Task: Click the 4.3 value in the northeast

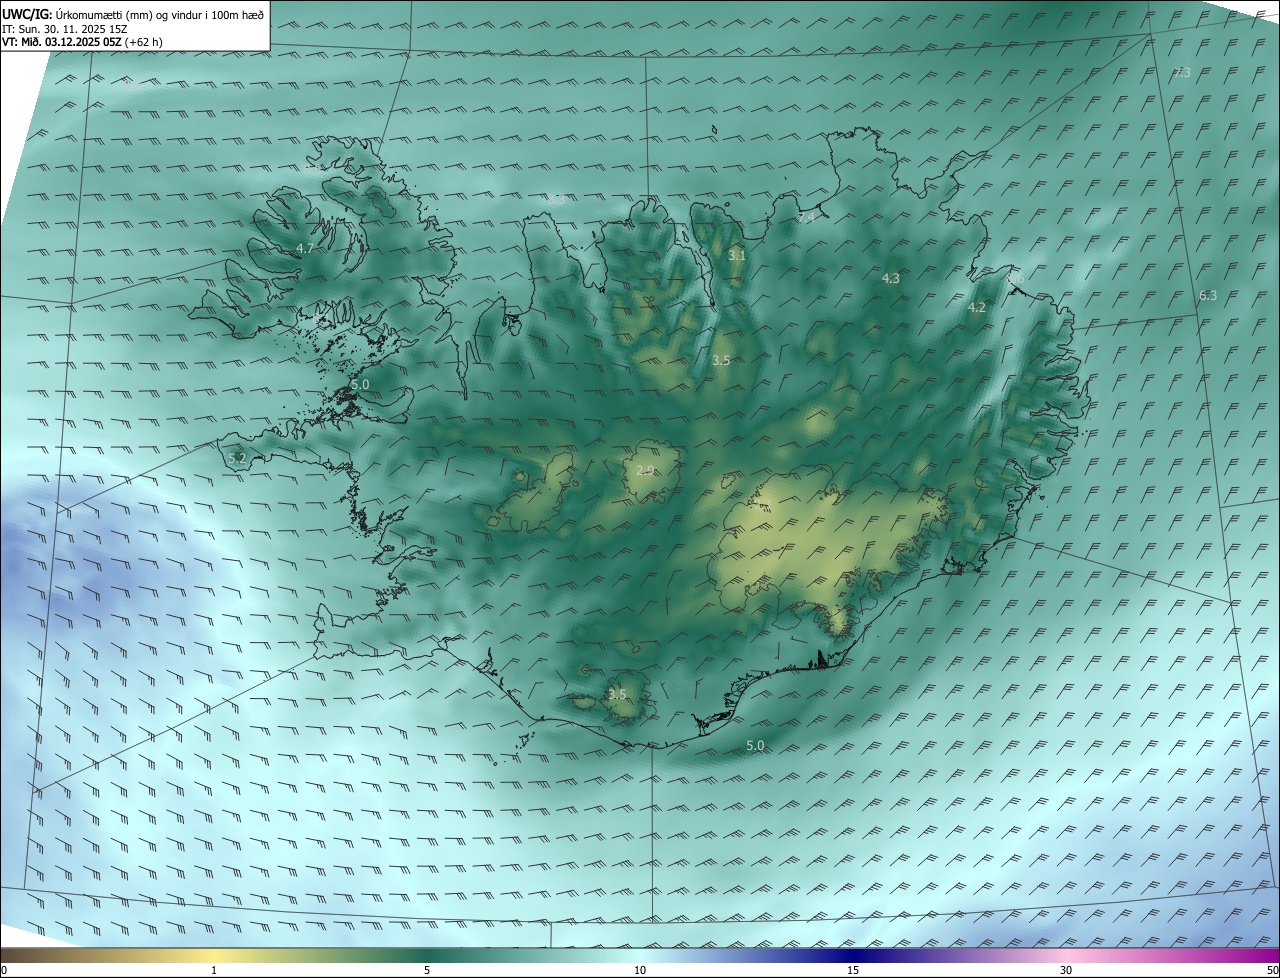Action: coord(891,278)
